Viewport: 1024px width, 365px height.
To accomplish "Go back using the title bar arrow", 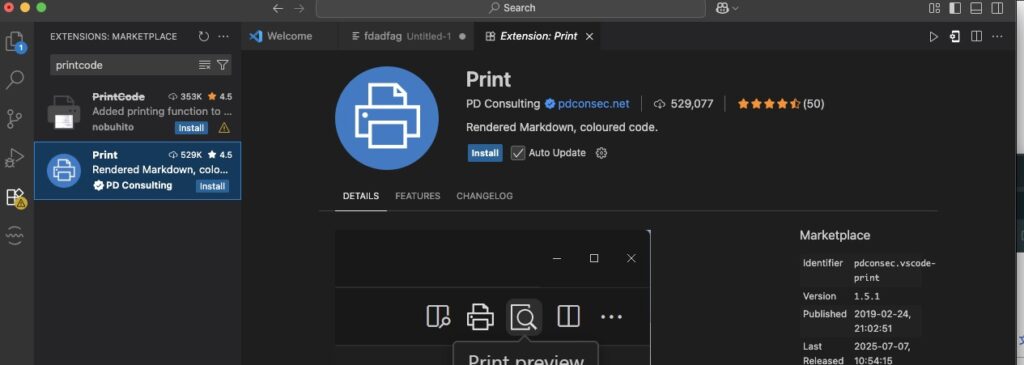I will click(278, 8).
